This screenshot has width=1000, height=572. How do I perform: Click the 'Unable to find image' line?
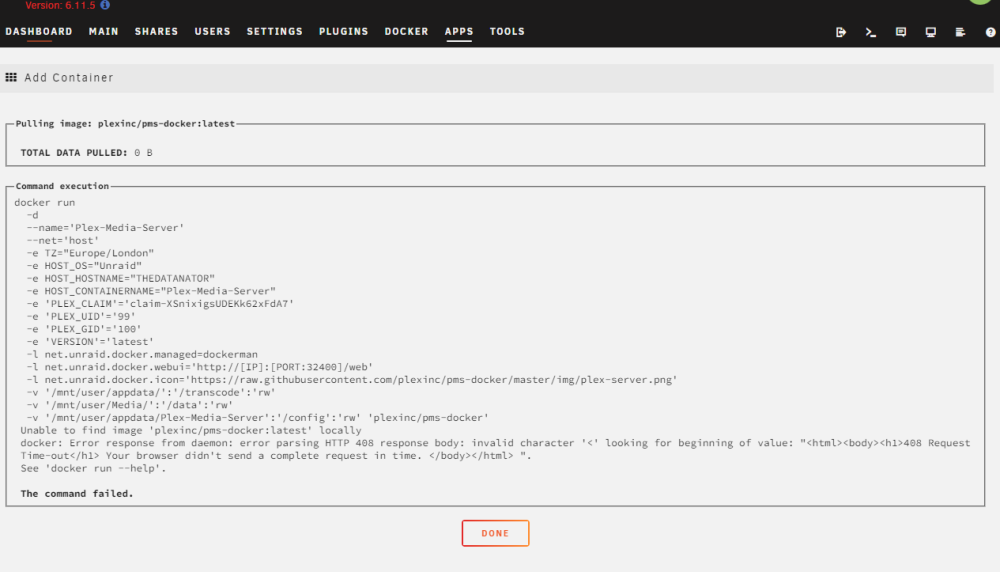click(191, 430)
